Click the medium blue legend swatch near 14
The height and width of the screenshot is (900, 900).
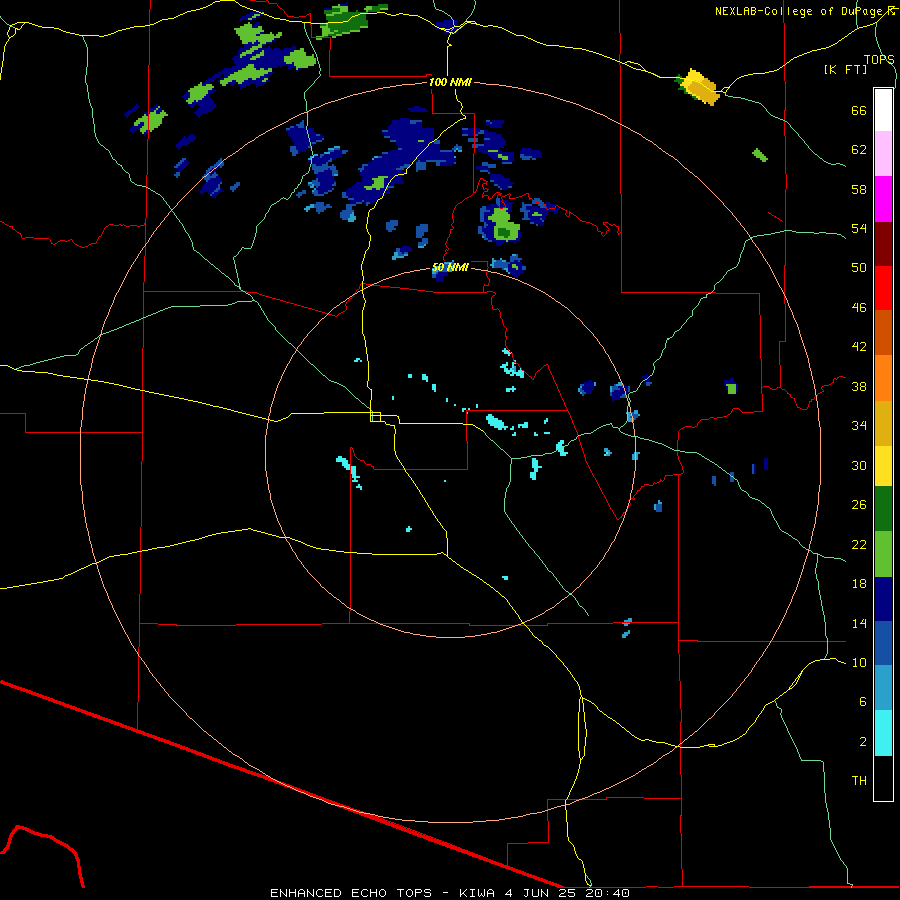(883, 643)
